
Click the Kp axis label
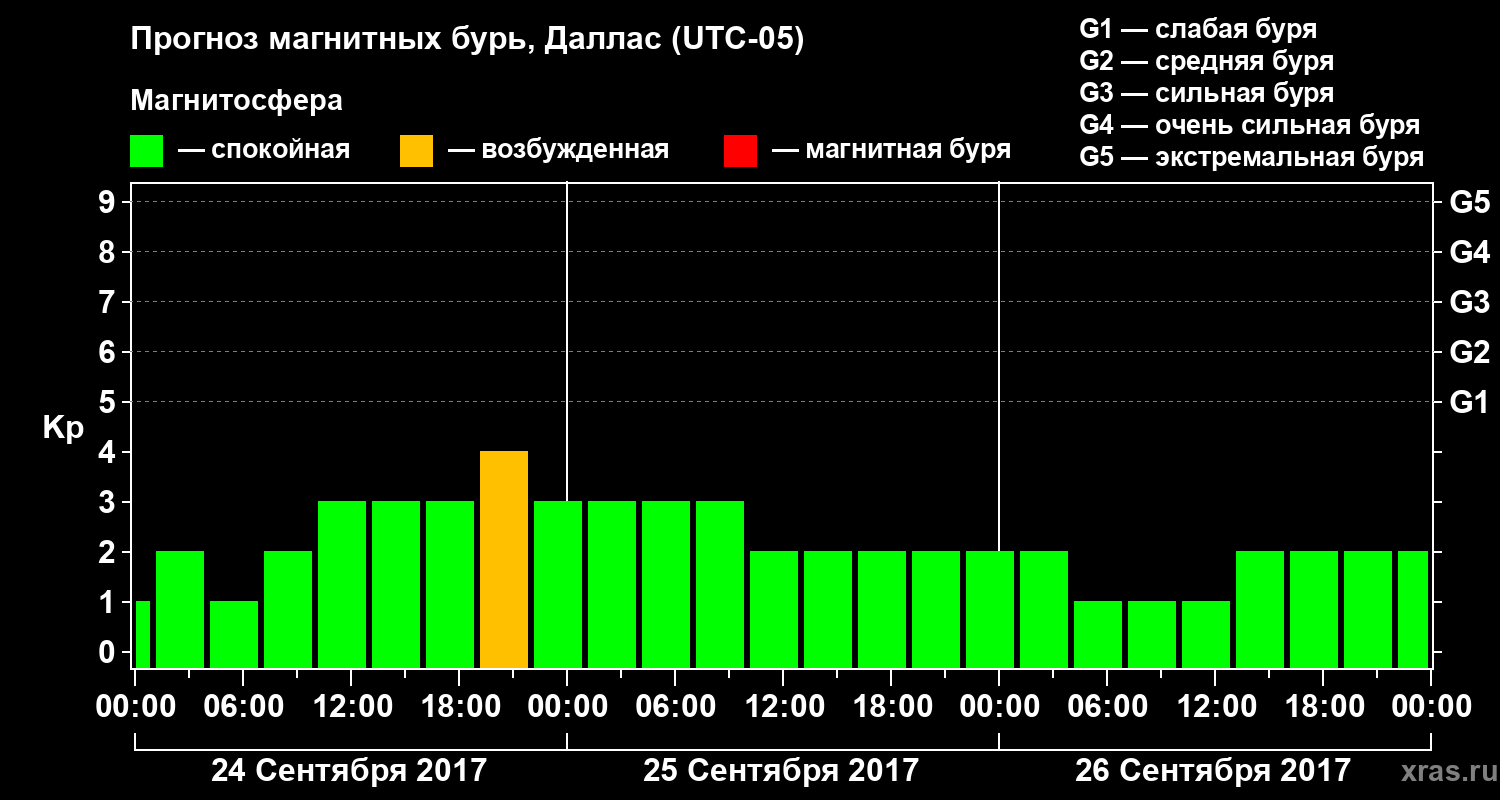pyautogui.click(x=63, y=428)
